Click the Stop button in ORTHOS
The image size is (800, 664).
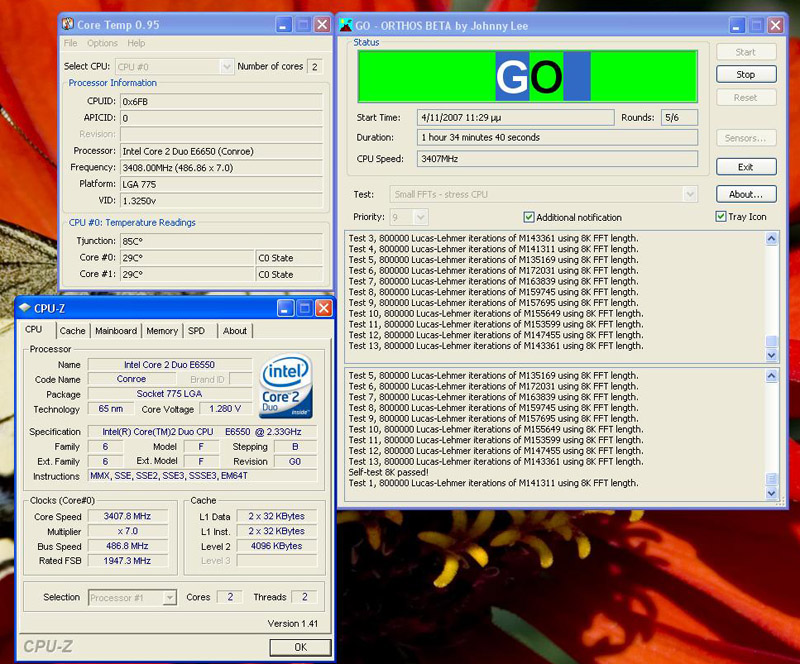pos(746,74)
